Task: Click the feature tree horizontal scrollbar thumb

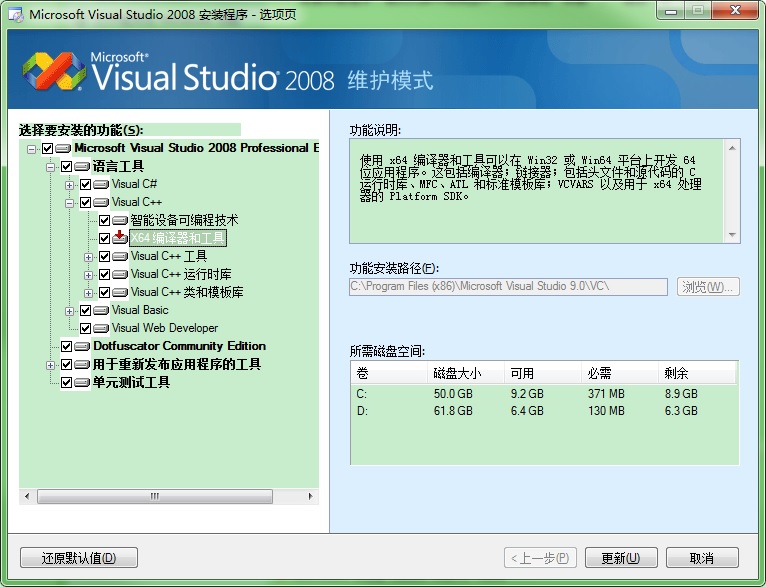Action: pyautogui.click(x=155, y=497)
